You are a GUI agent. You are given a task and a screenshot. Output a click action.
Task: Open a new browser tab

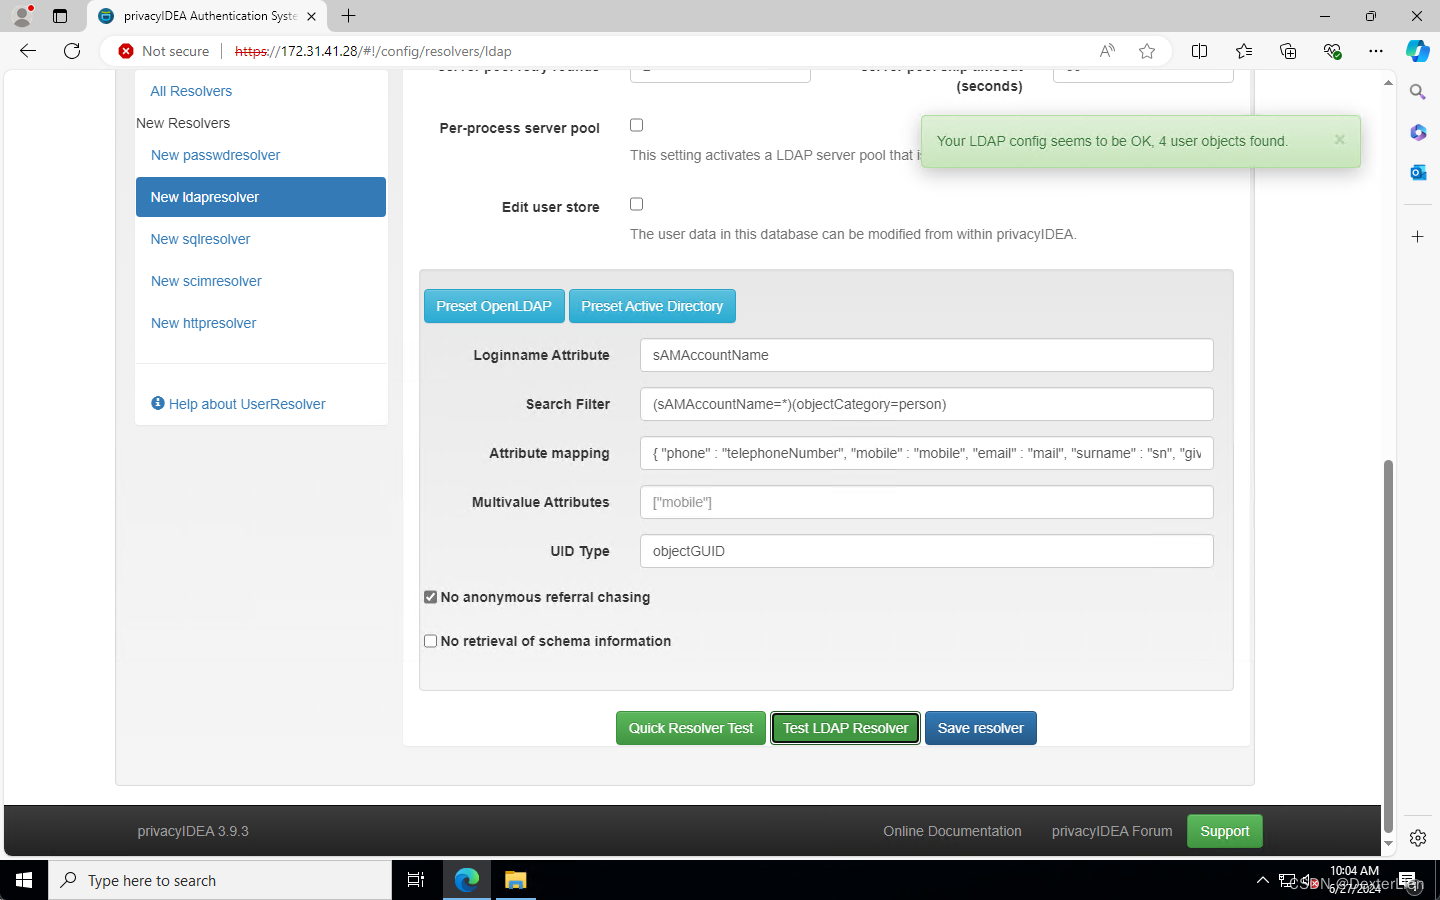point(348,16)
